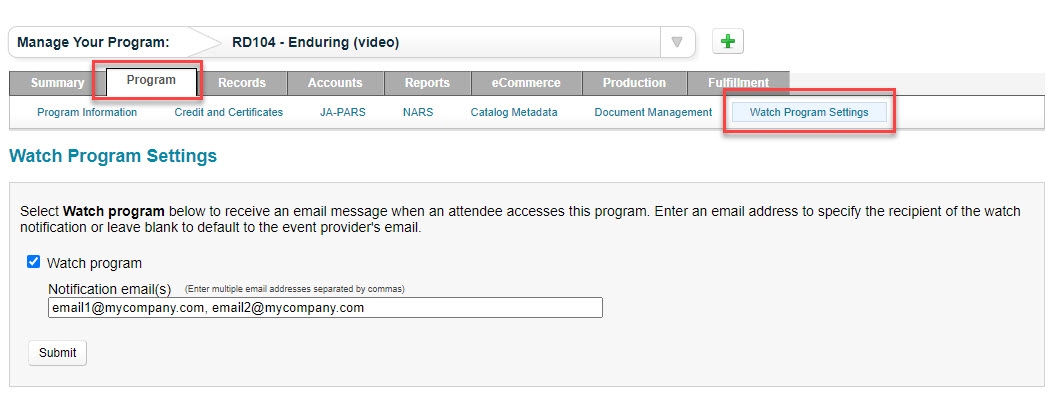
Task: Click the Notification email(s) input field
Action: [x=325, y=308]
